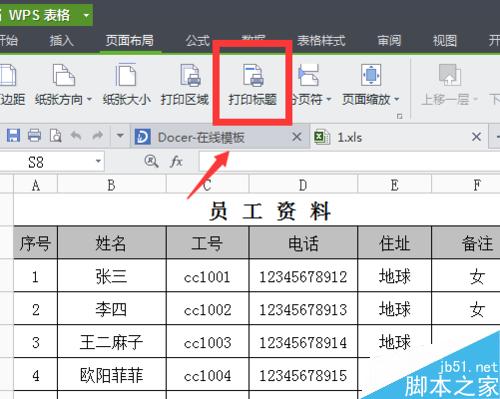Select the cell containing cc1004

coord(207,375)
